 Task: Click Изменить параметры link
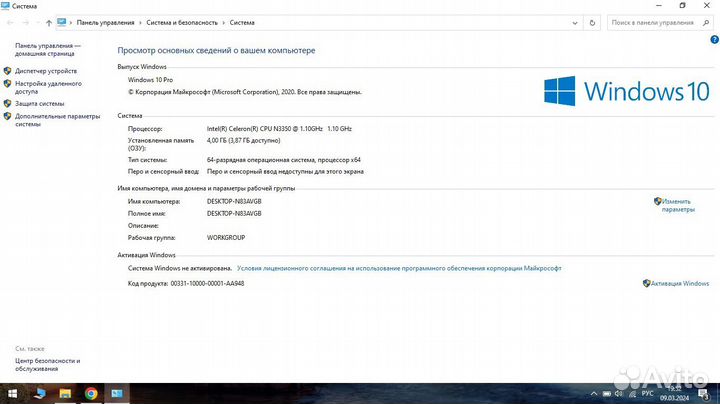(x=677, y=205)
